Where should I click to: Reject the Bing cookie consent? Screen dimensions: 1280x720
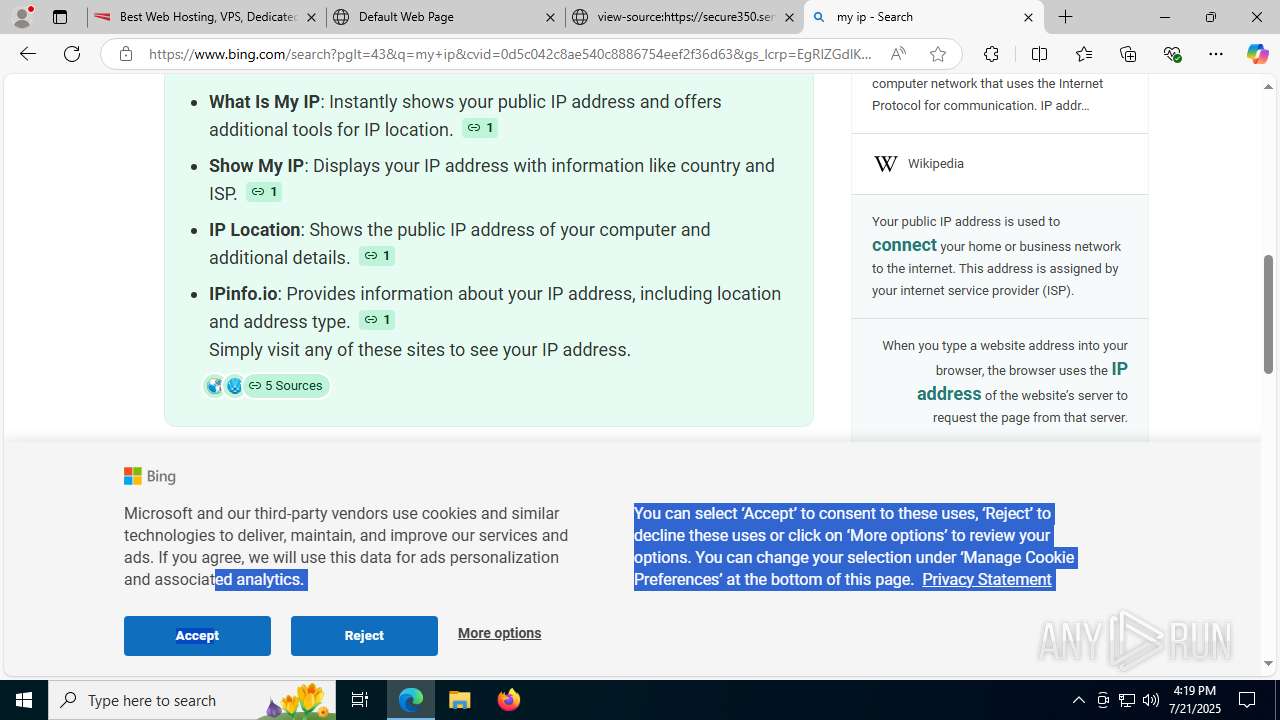[x=364, y=636]
